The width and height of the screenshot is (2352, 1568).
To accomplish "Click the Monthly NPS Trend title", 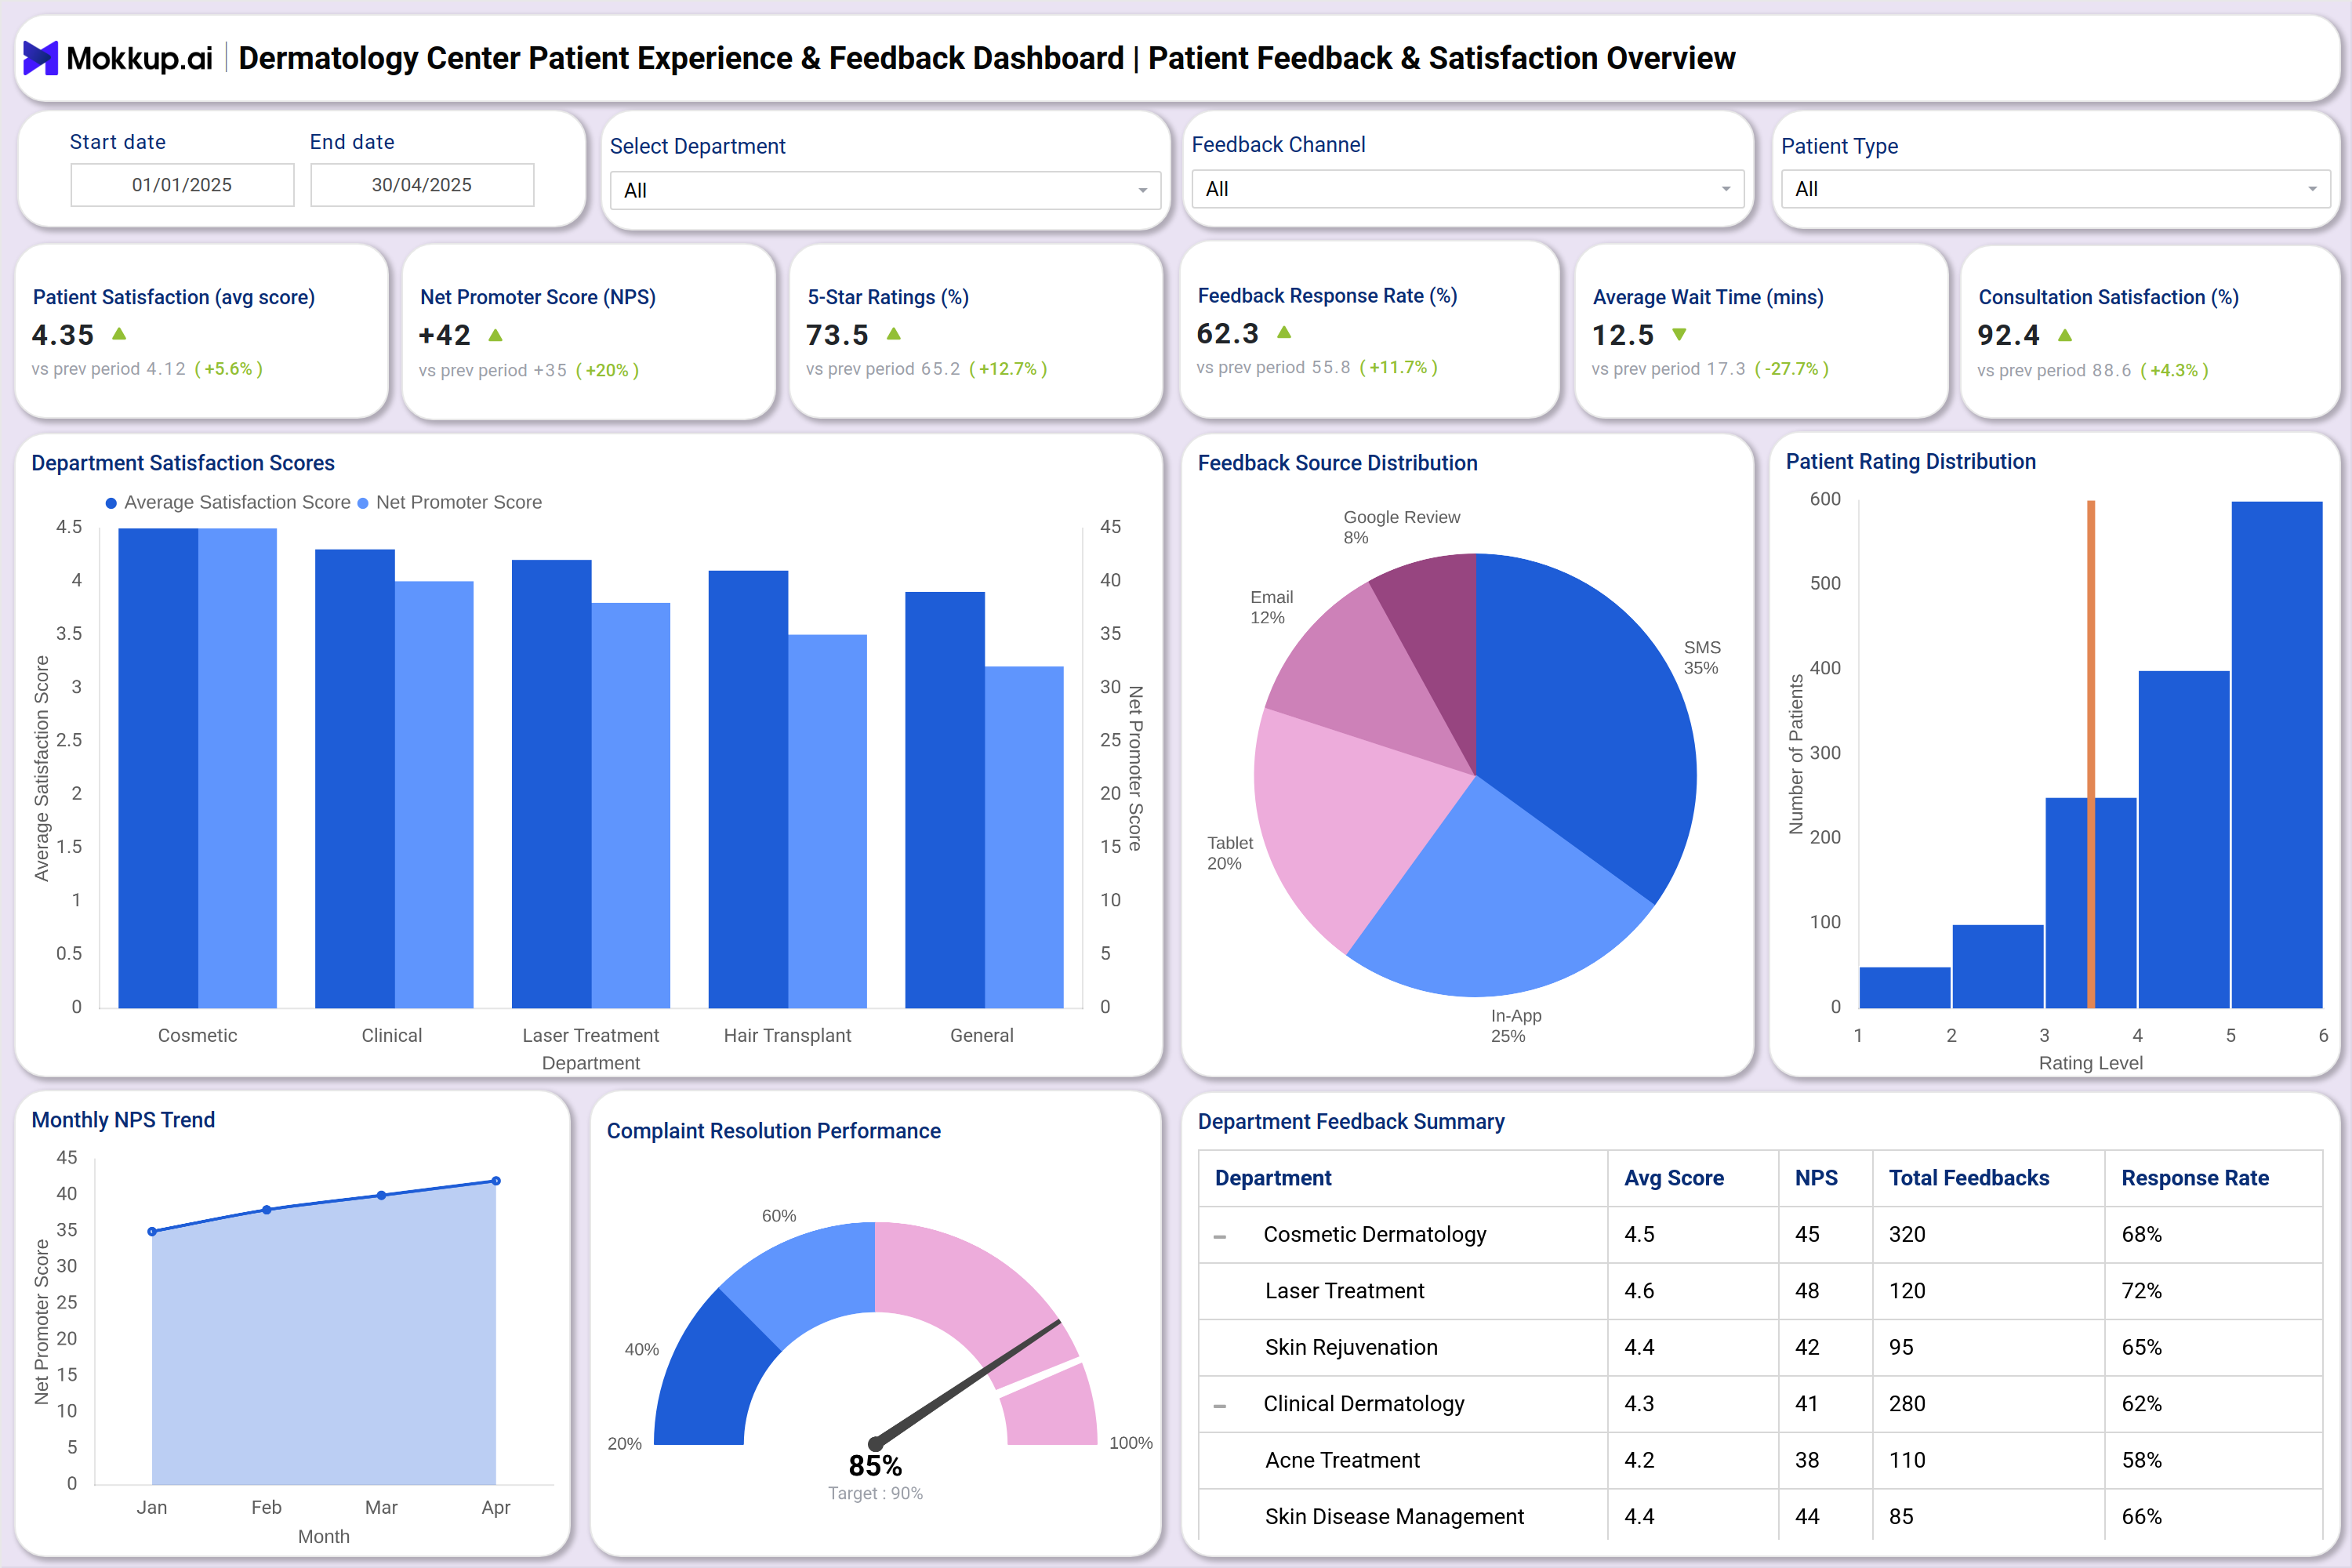I will click(x=123, y=1120).
